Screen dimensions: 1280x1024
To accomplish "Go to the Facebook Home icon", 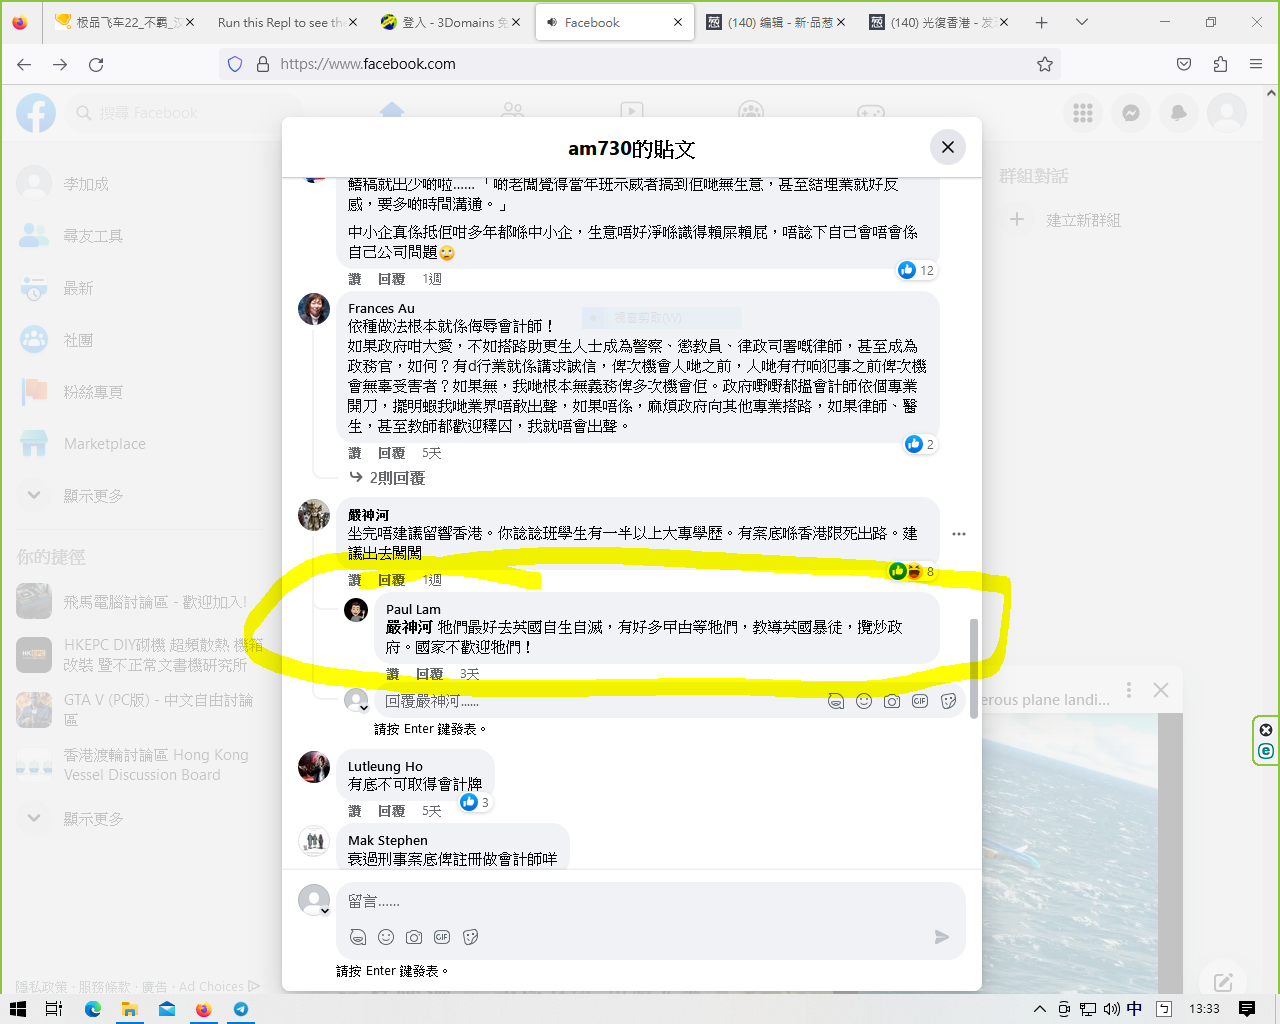I will click(392, 111).
